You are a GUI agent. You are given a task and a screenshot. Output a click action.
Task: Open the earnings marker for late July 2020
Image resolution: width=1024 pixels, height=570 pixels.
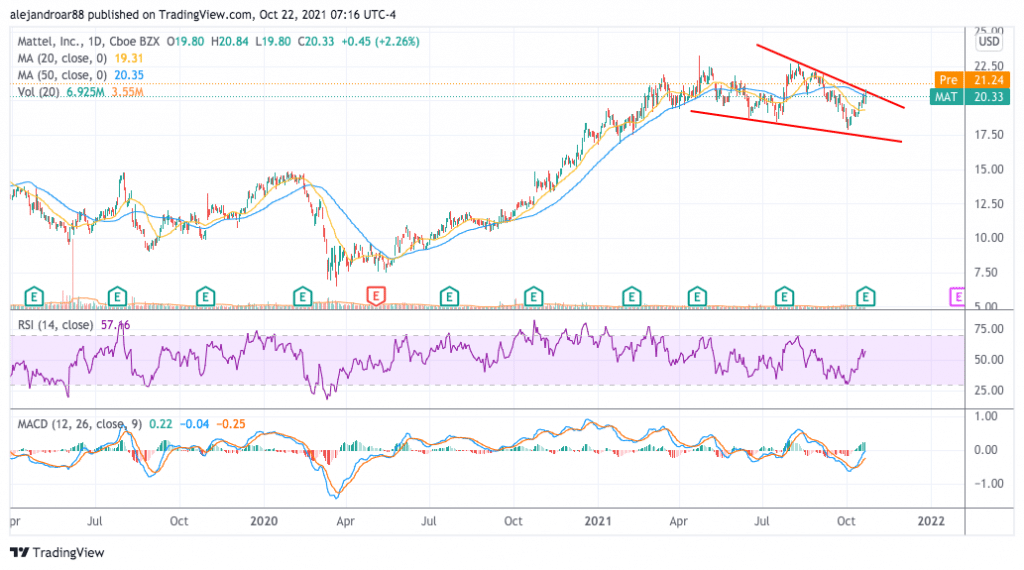pos(449,296)
